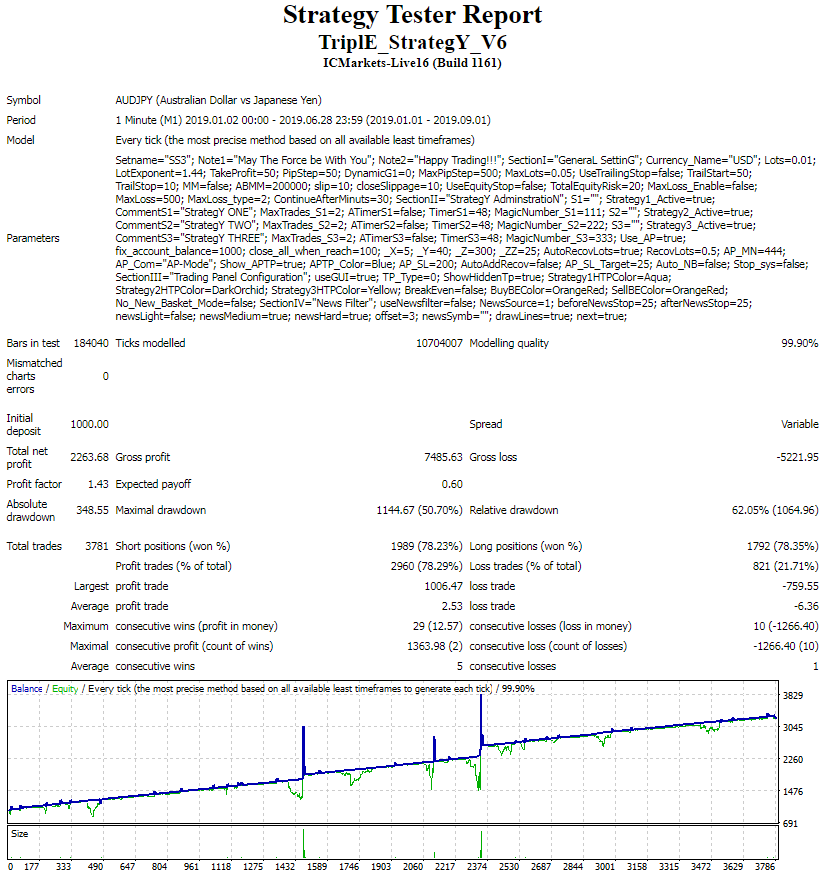The image size is (836, 876).
Task: Click the net profit value '2263.68'
Action: (x=89, y=457)
